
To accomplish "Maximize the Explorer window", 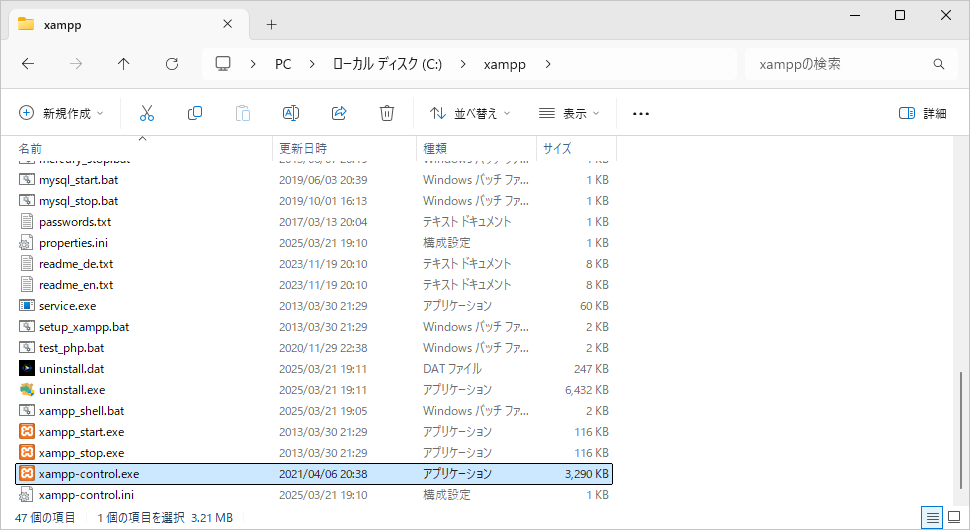I will click(x=900, y=15).
